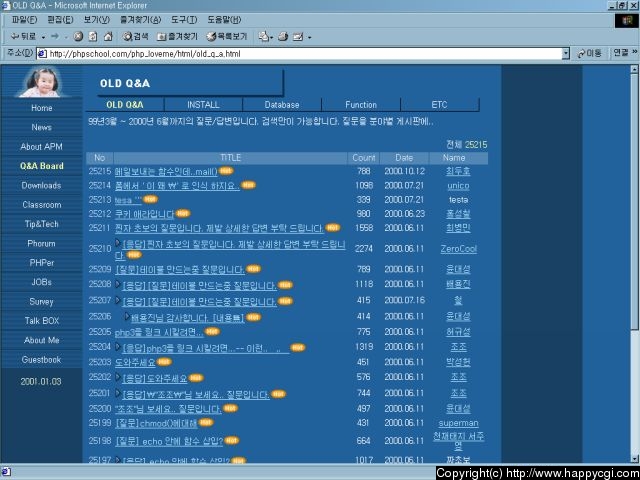Viewport: 640px width, 480px height.
Task: Open Tip&Tech in the sidebar
Action: point(42,224)
